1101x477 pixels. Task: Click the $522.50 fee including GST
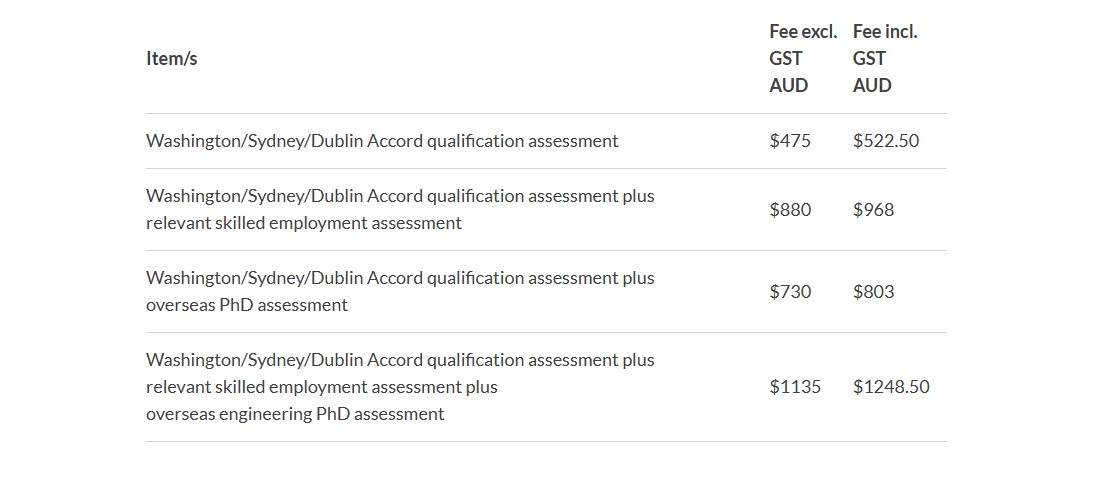[x=885, y=141]
